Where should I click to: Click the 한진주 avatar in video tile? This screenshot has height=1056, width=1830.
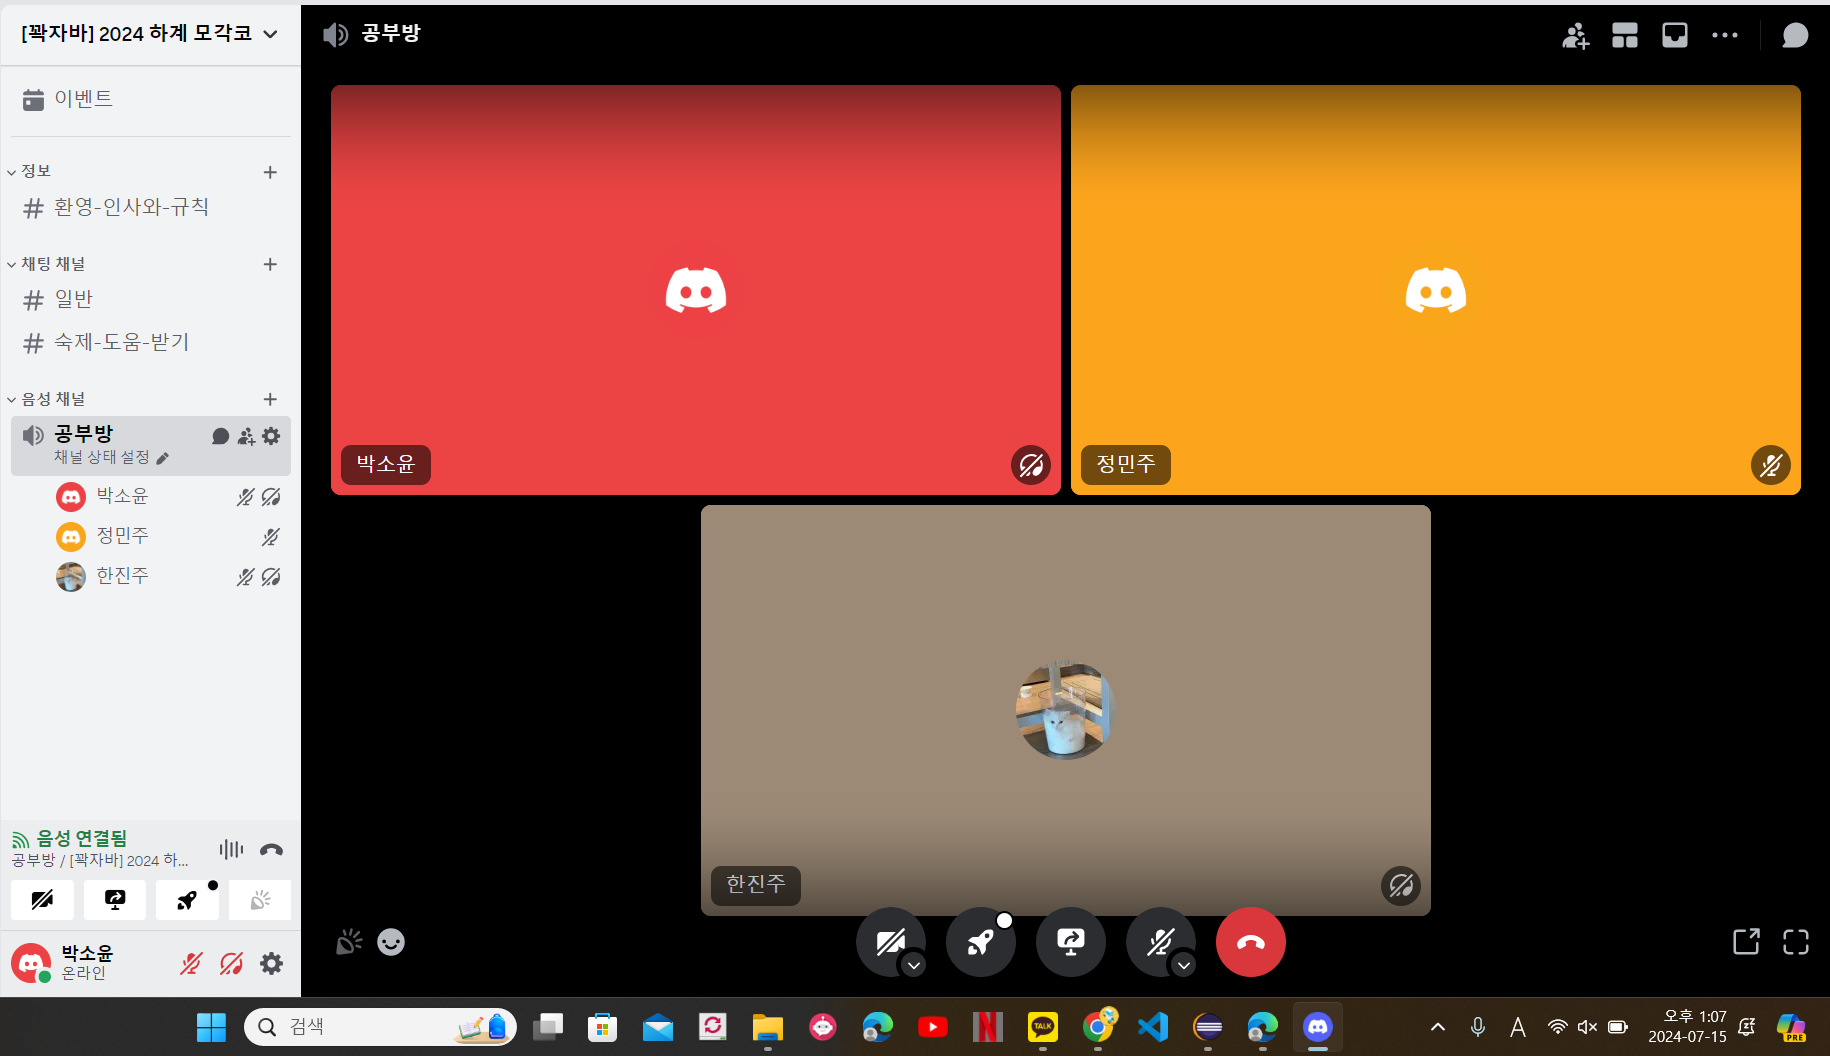click(x=1066, y=711)
